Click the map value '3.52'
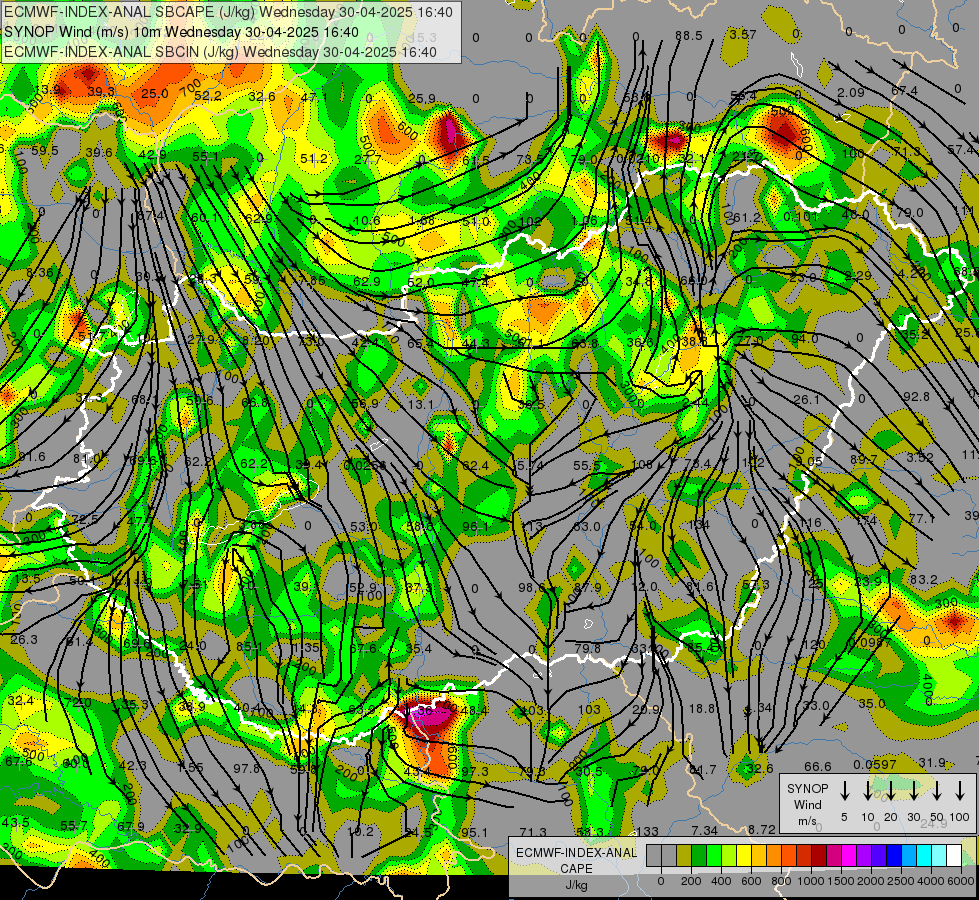The height and width of the screenshot is (900, 979). [x=920, y=457]
